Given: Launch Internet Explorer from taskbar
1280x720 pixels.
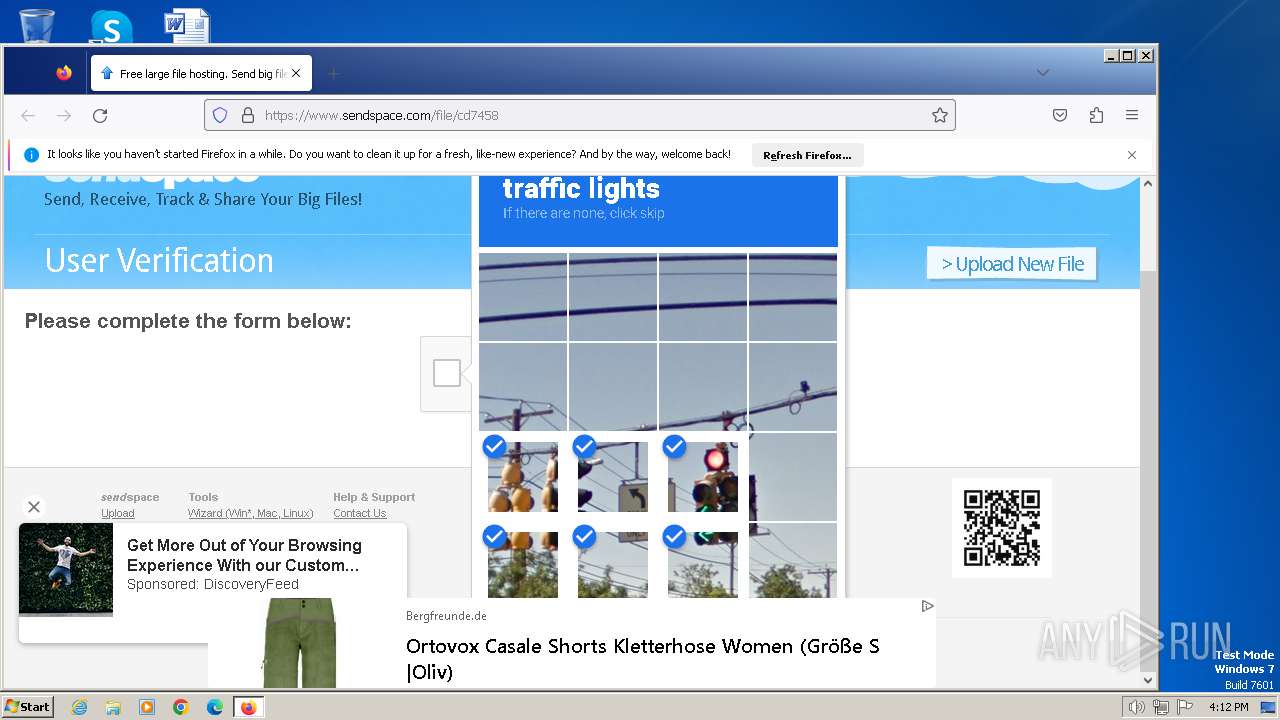Looking at the screenshot, I should coord(79,707).
